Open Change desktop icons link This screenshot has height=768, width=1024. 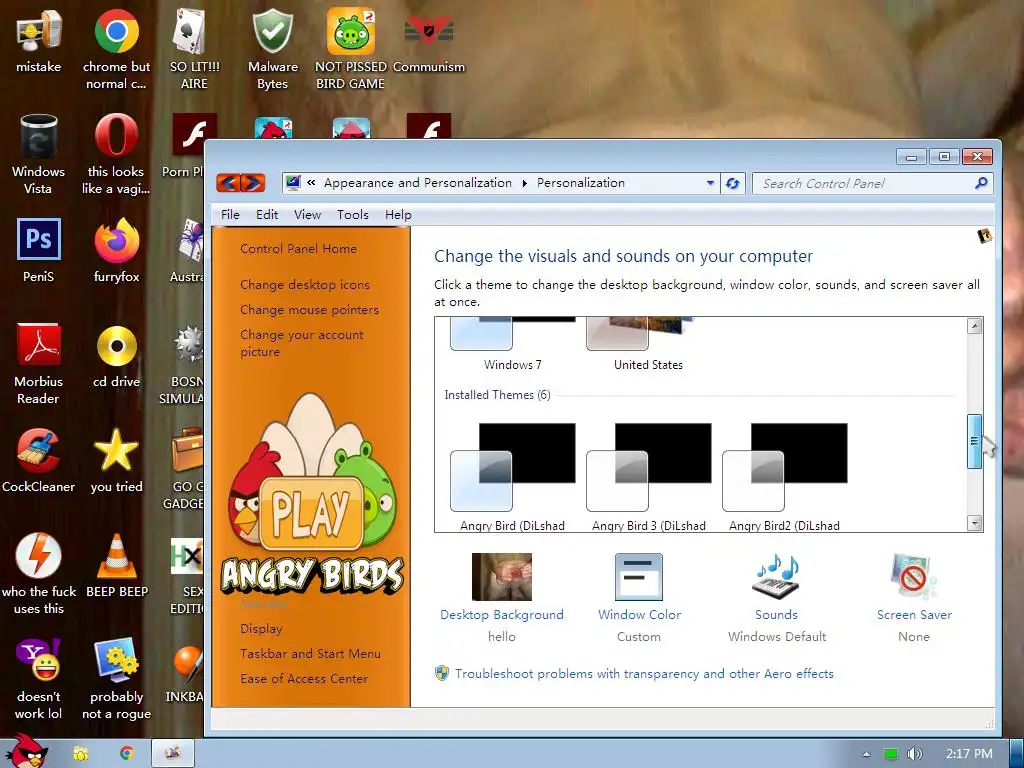tap(305, 285)
